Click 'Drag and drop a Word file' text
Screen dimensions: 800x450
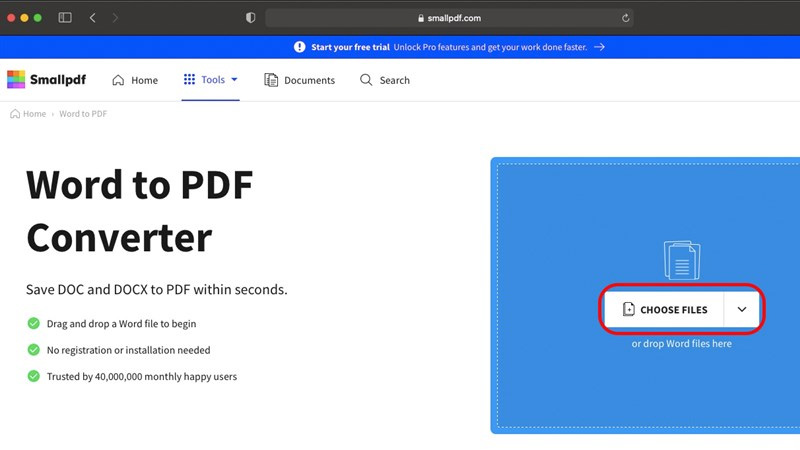(x=121, y=323)
